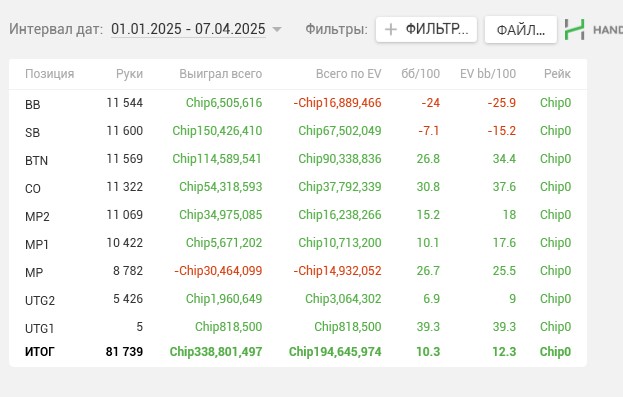Click the ИТОГ totals row
This screenshot has height=397, width=623.
click(x=298, y=352)
